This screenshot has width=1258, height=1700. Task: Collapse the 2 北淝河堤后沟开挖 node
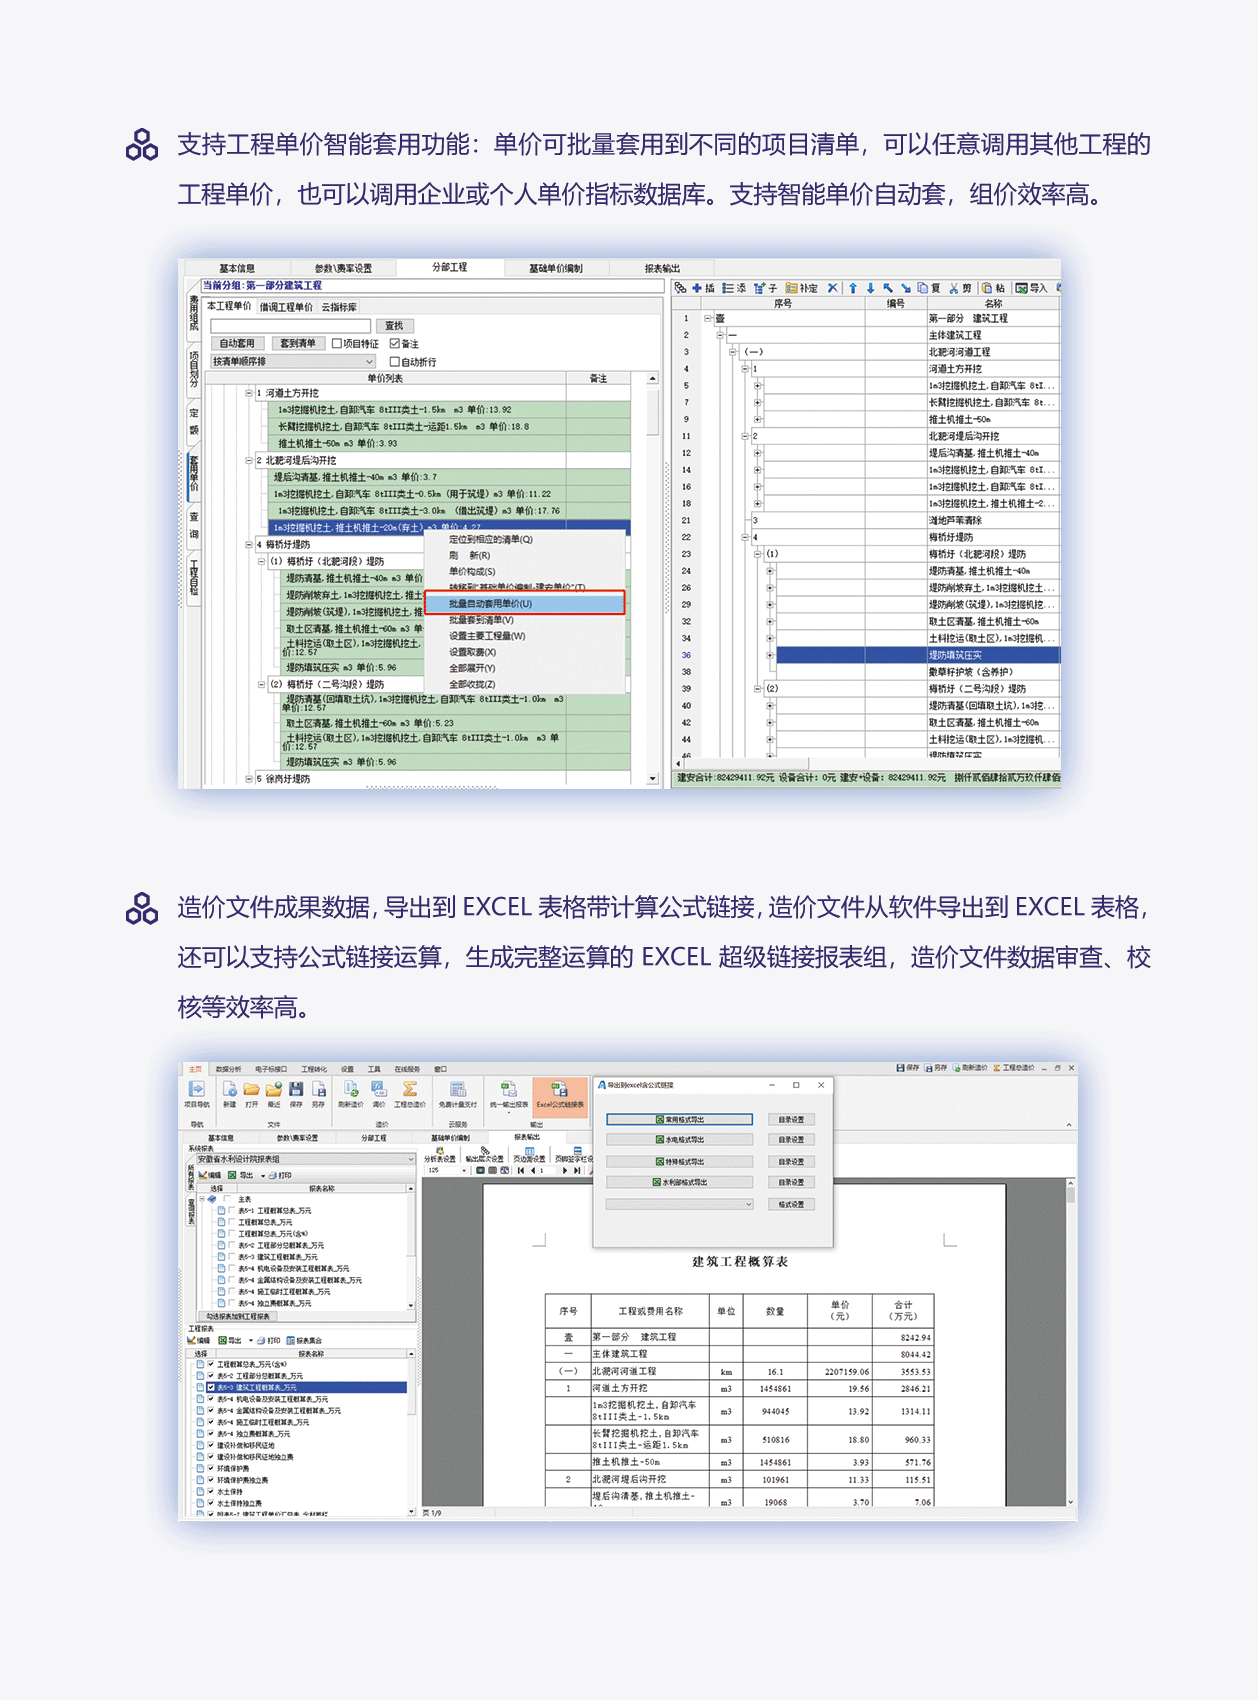(x=249, y=460)
